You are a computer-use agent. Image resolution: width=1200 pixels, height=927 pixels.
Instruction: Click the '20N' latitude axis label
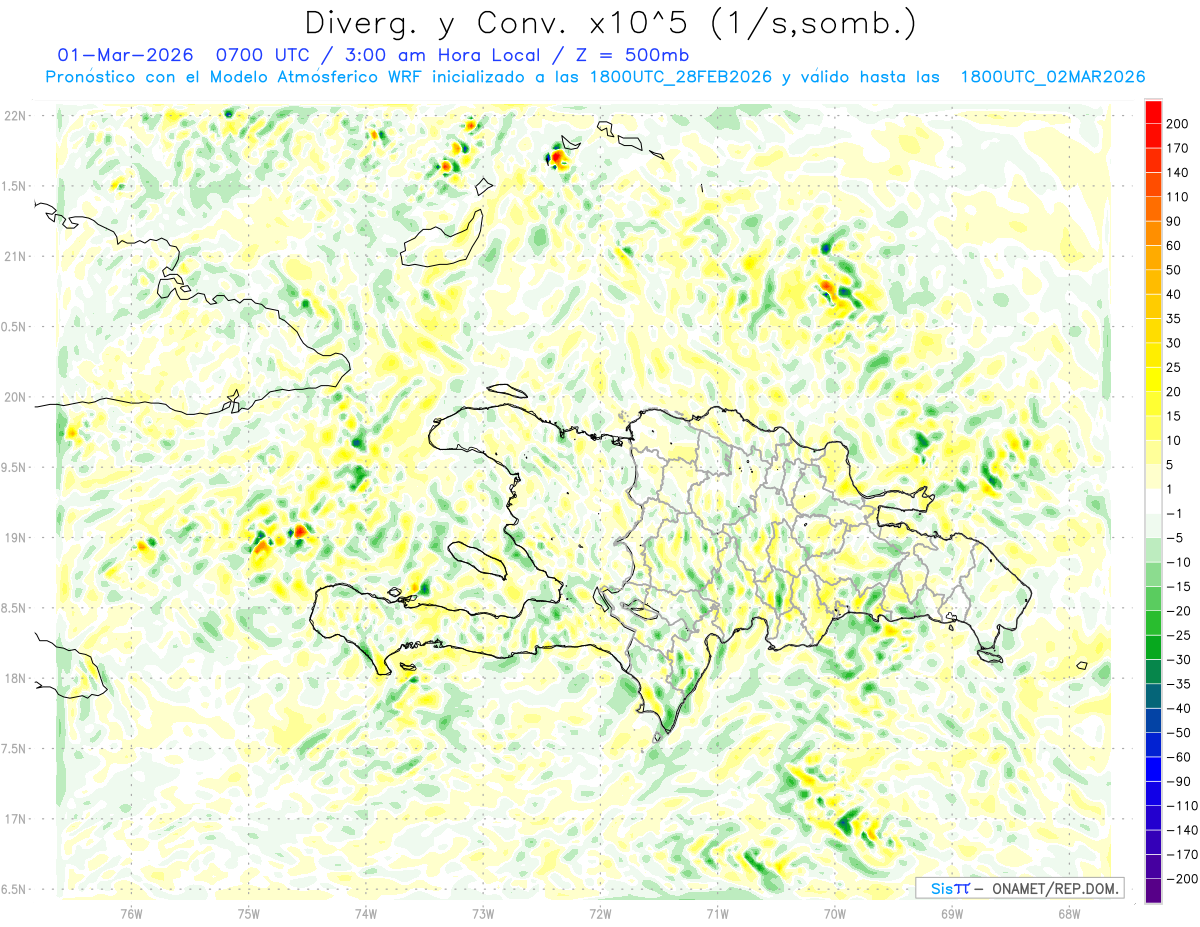(15, 397)
